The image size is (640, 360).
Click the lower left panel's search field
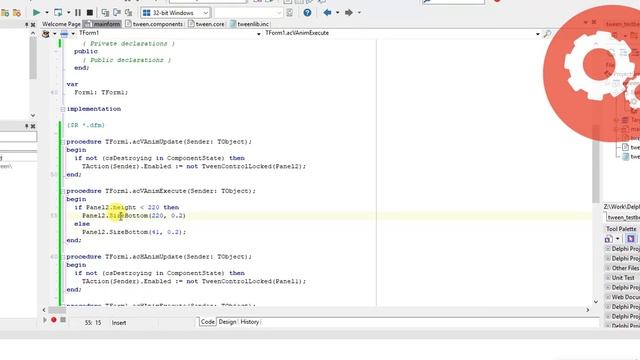click(18, 137)
